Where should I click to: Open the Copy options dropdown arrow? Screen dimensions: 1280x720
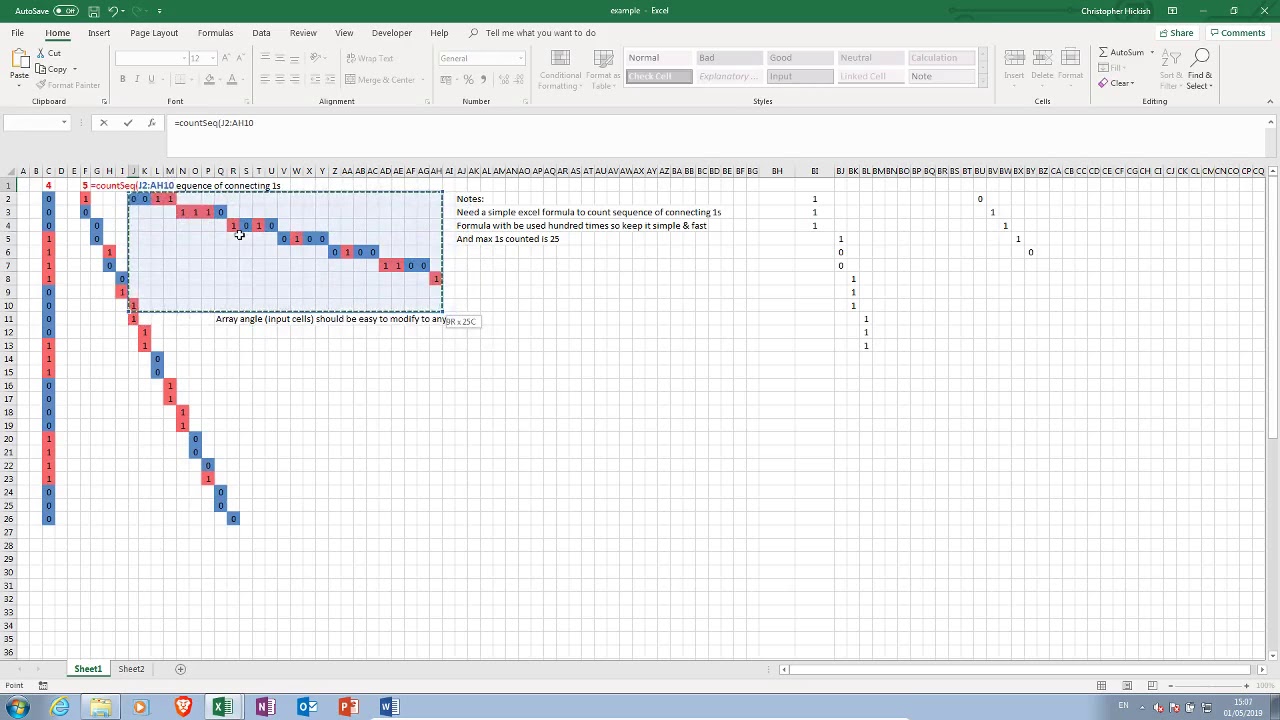75,69
